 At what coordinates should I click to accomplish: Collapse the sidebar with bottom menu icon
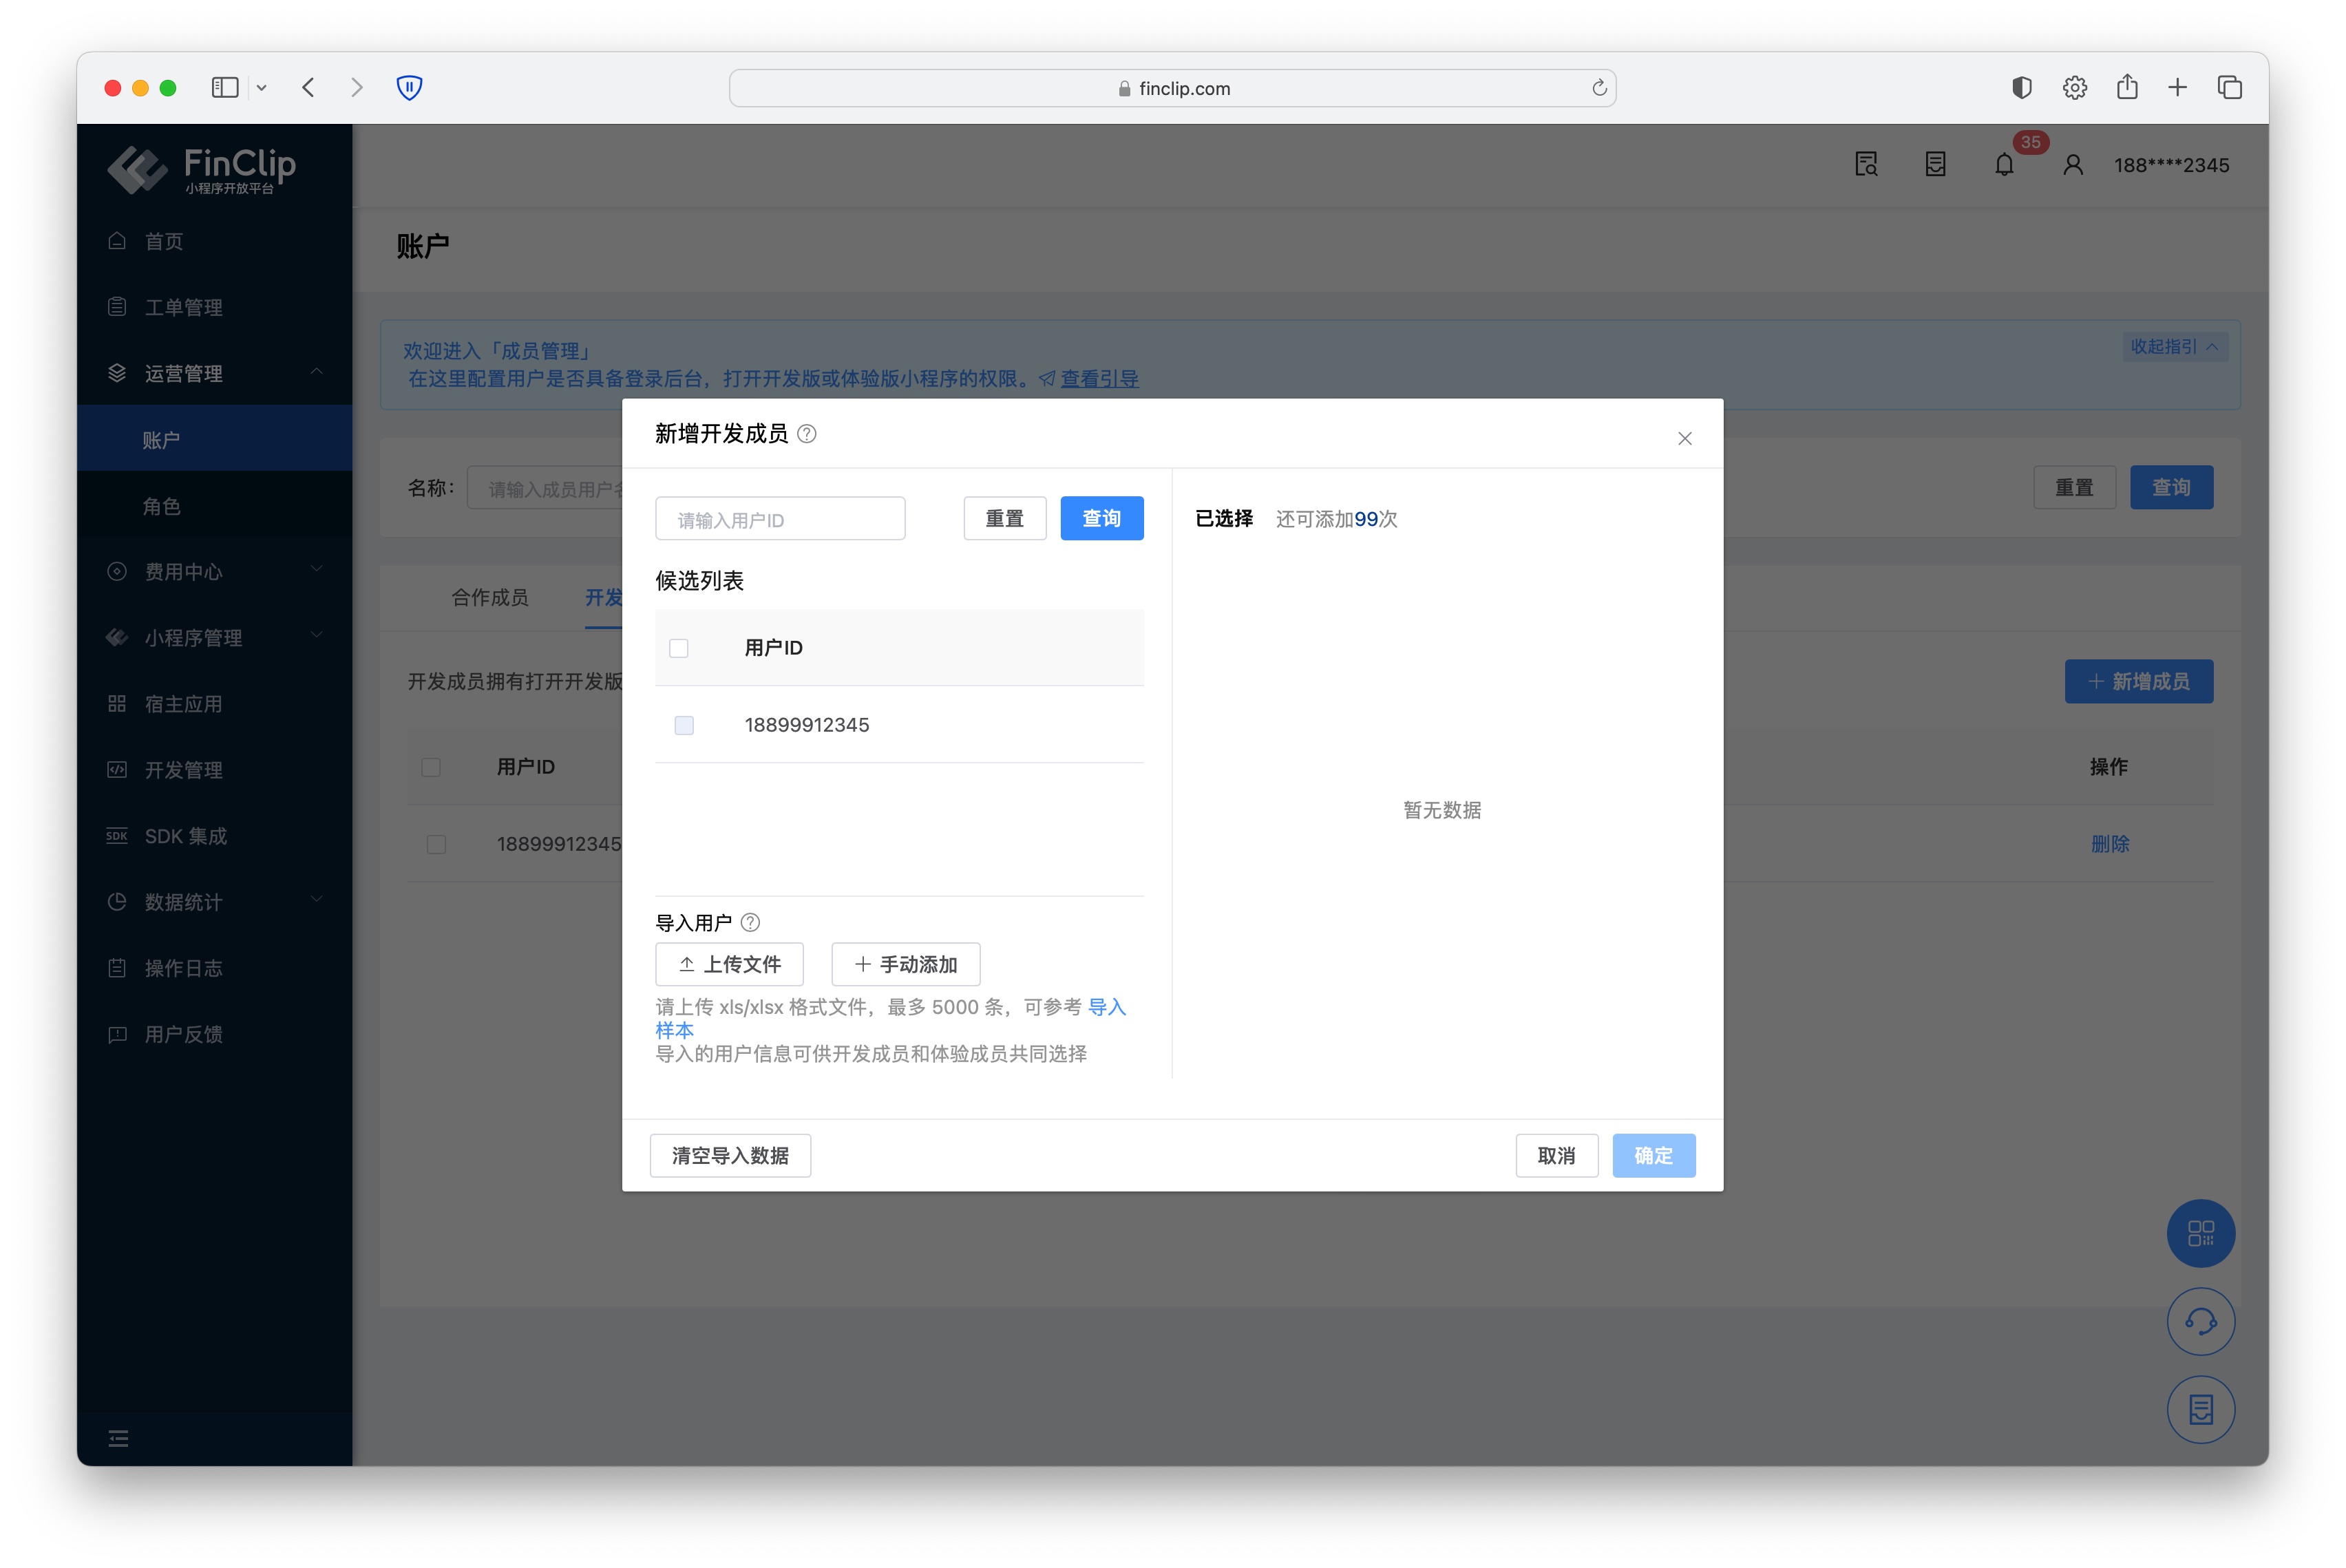coord(118,1438)
